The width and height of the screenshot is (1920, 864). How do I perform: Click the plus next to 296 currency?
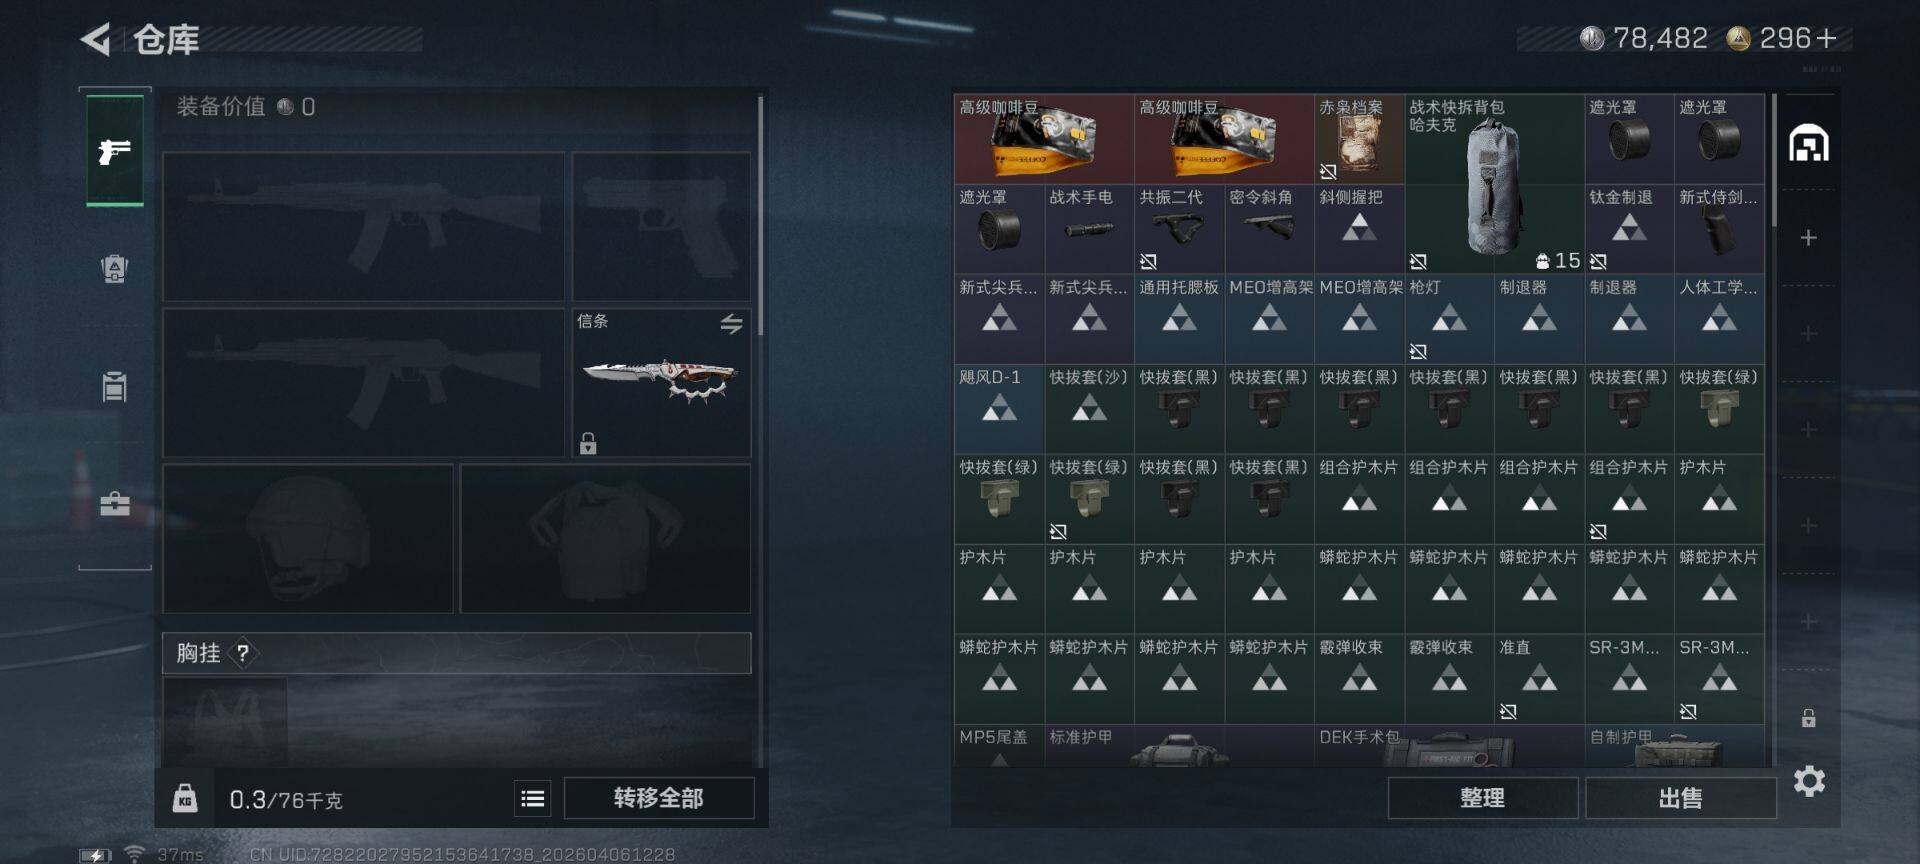1826,38
